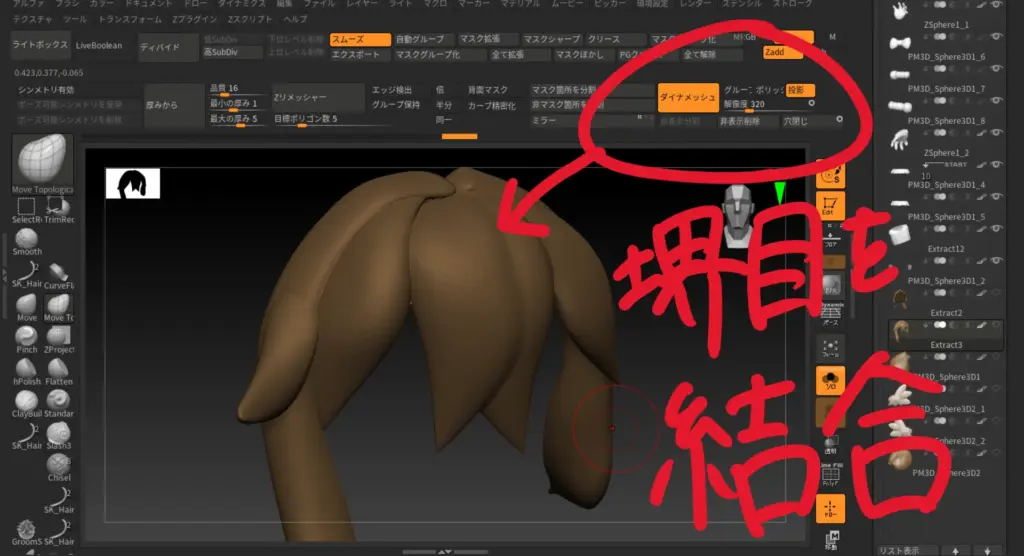Viewport: 1024px width, 556px height.
Task: Toggle the Zadd mode button
Action: point(782,52)
